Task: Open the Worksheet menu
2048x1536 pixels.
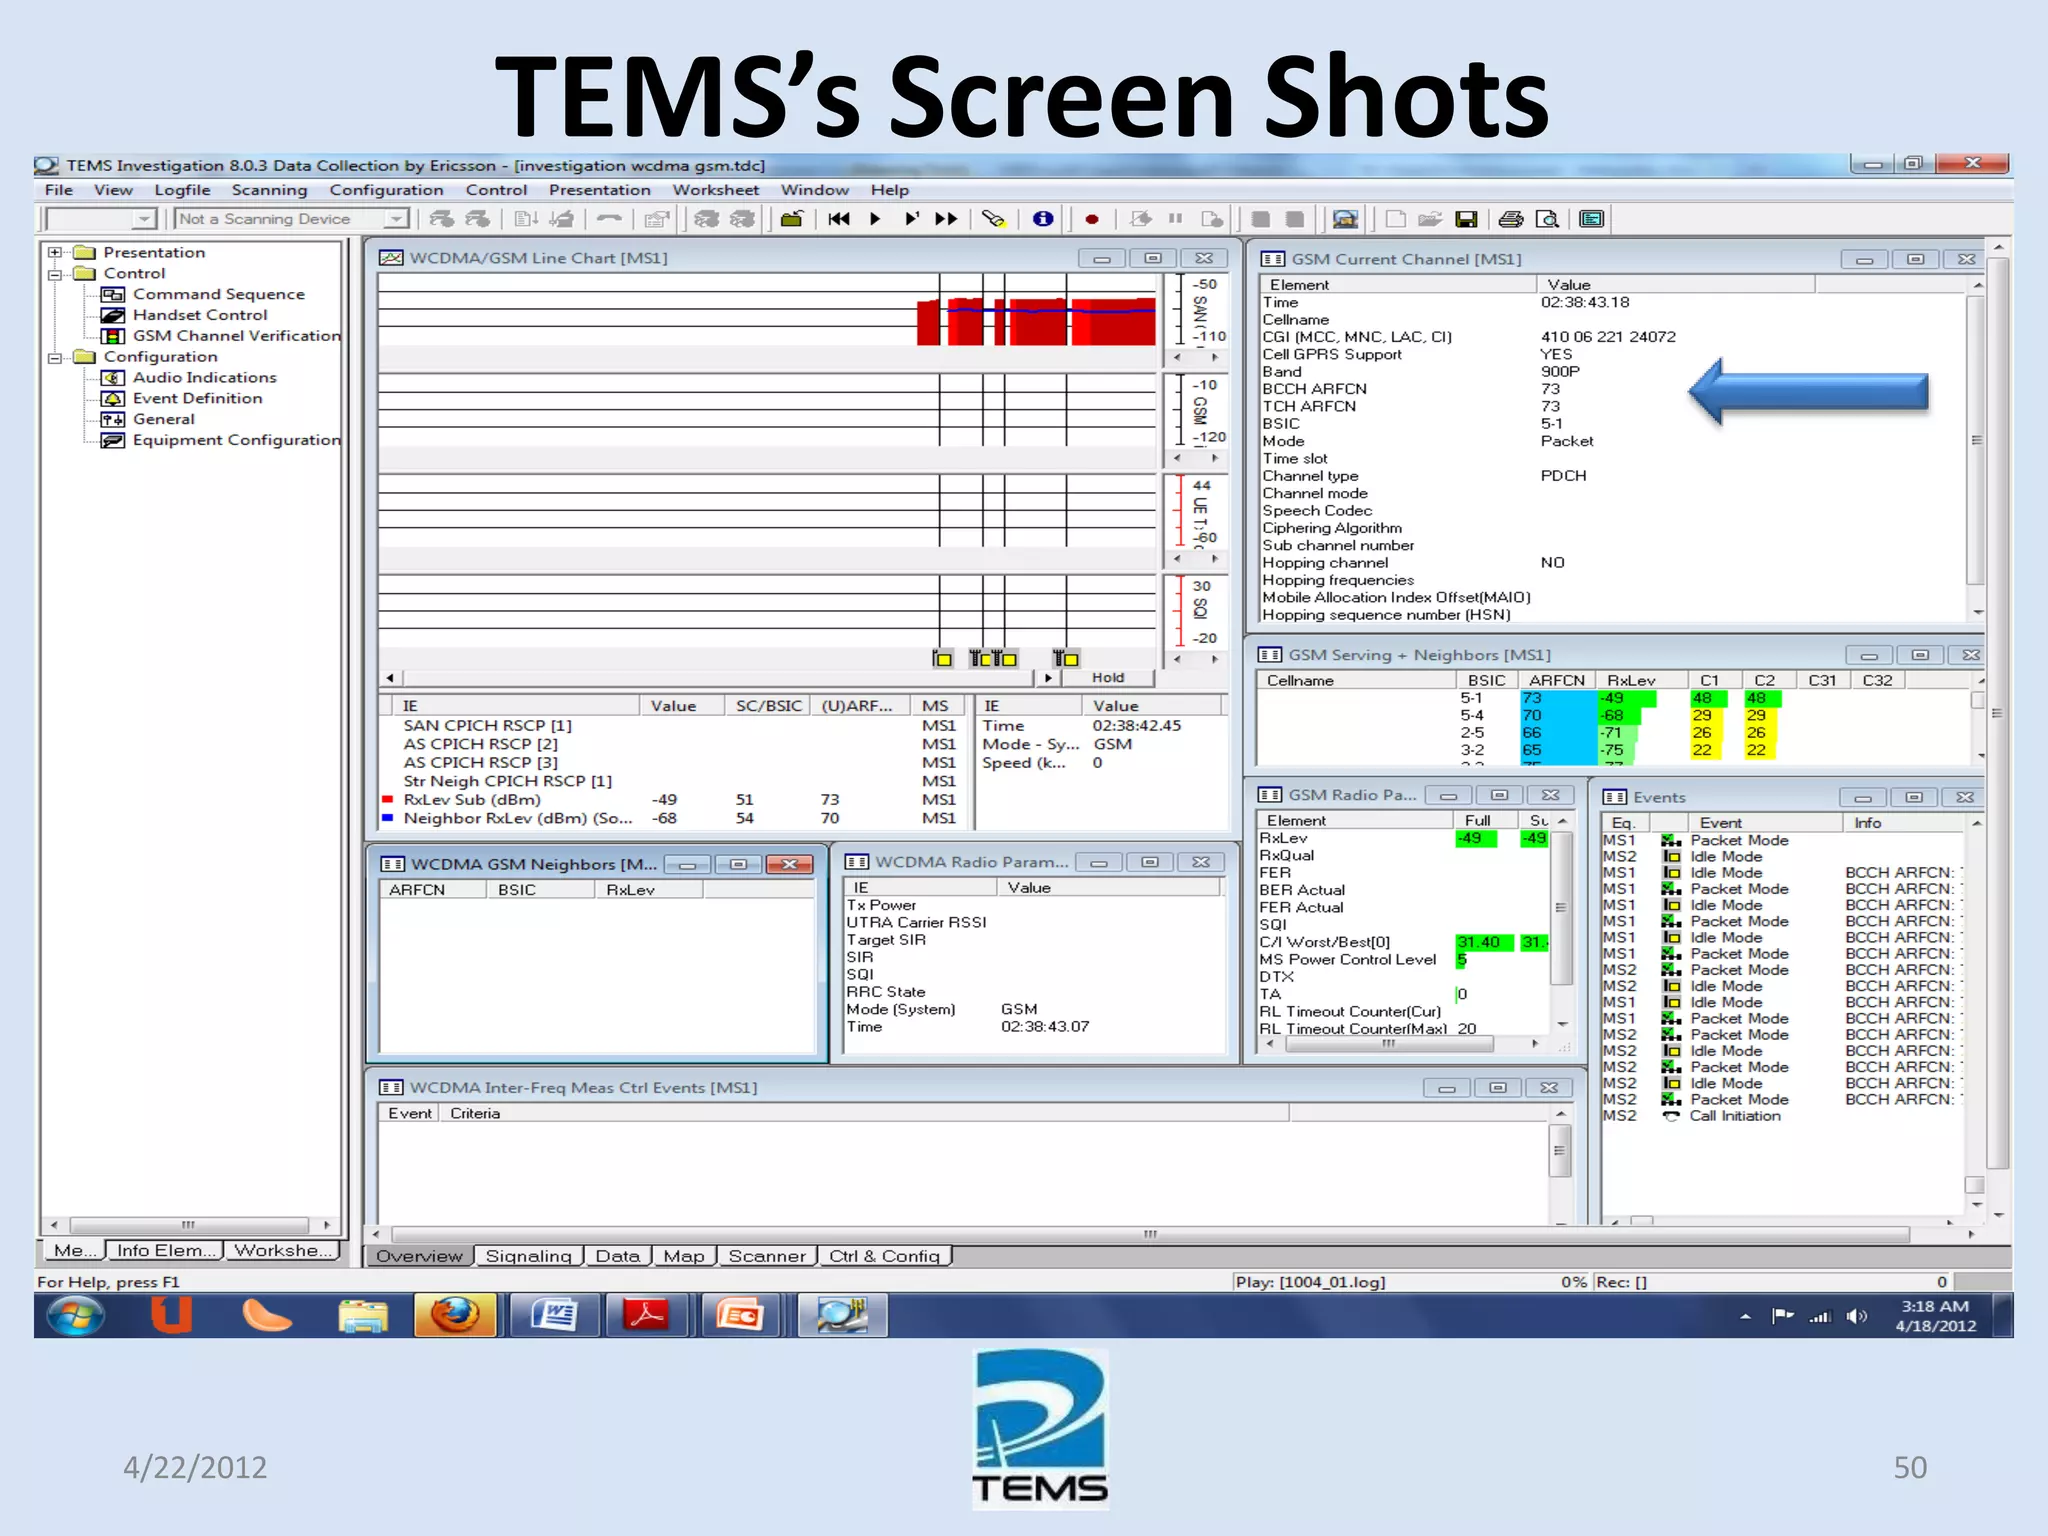Action: click(x=715, y=190)
